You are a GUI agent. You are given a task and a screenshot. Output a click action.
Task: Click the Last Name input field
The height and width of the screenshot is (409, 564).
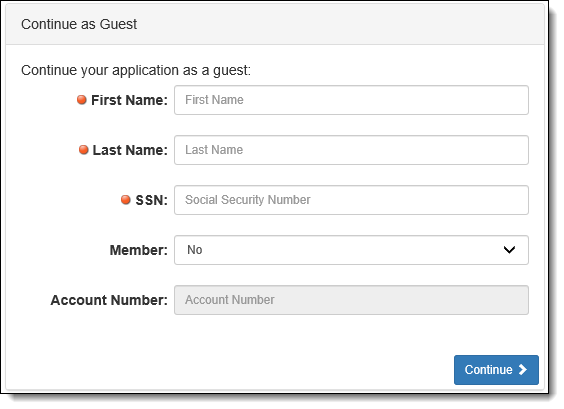click(351, 150)
